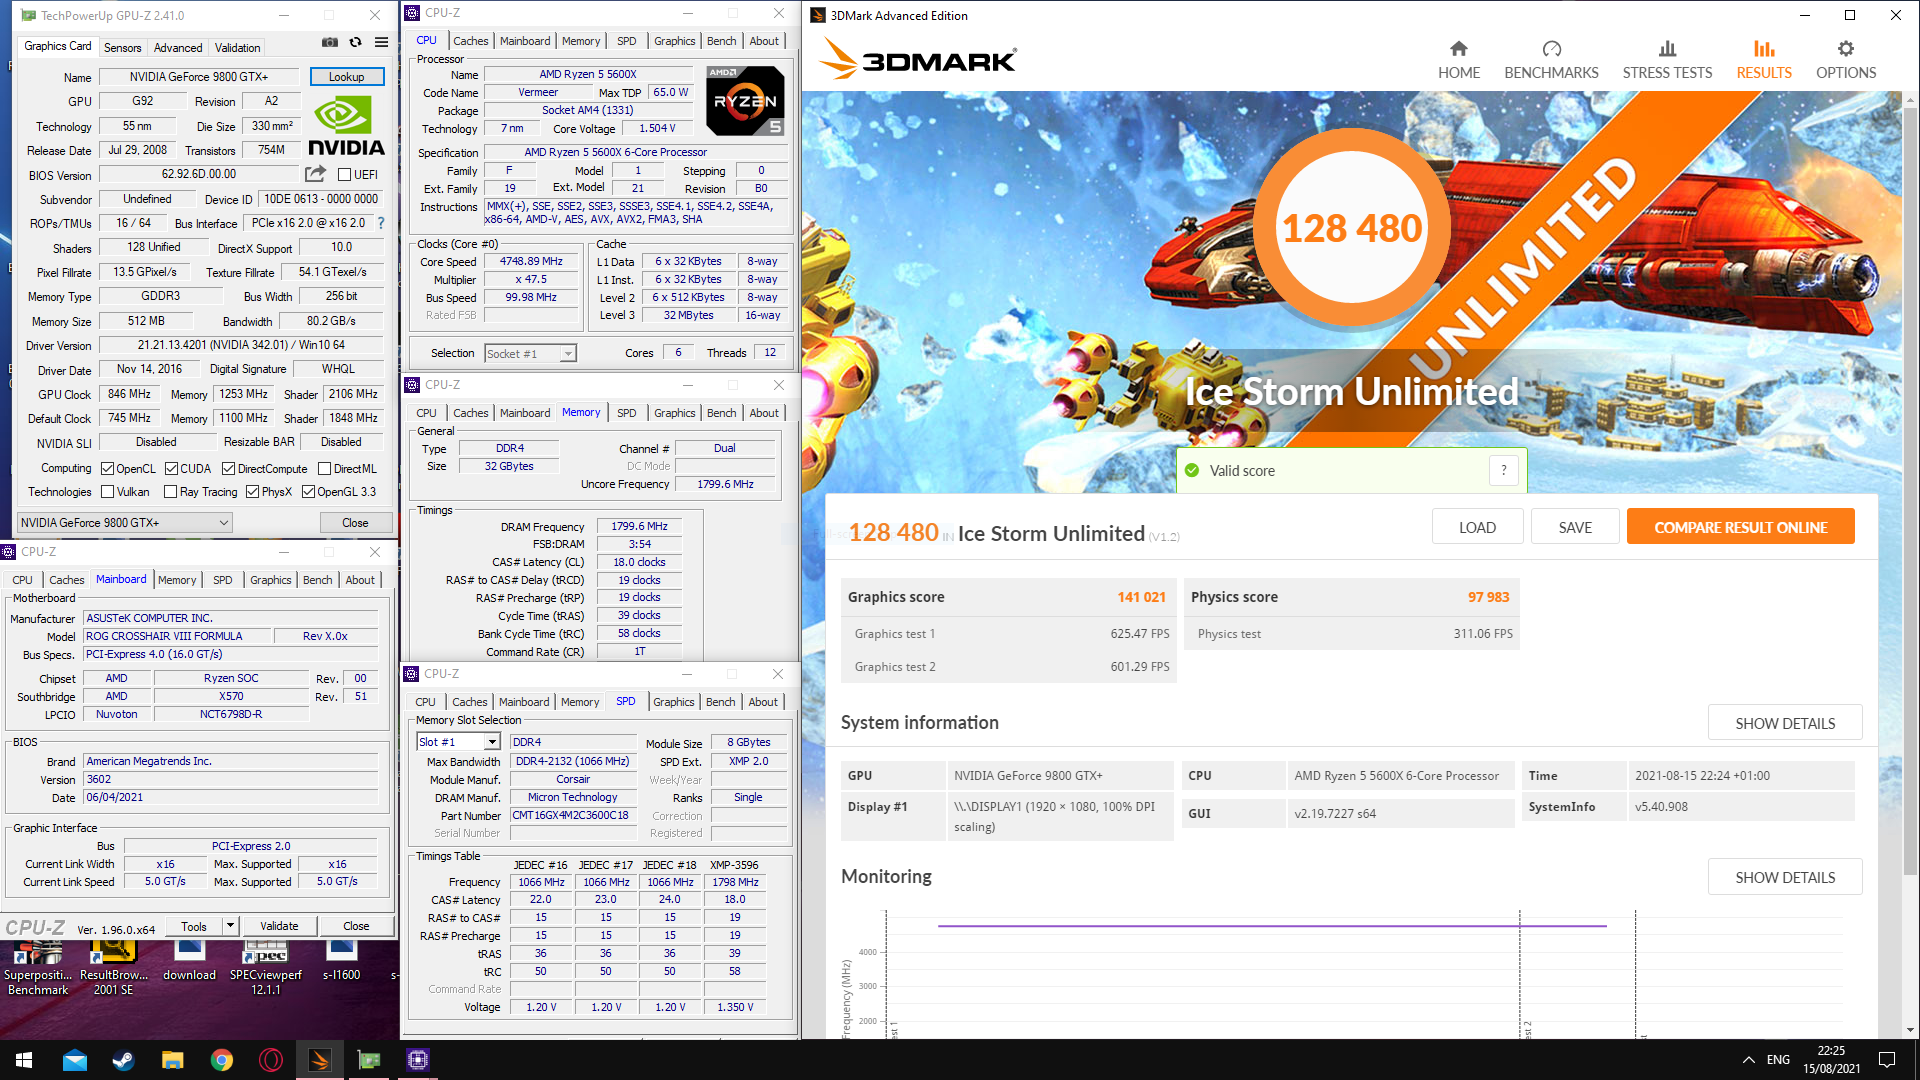
Task: Open Socket #1 selection dropdown in CPU-Z
Action: pos(530,353)
